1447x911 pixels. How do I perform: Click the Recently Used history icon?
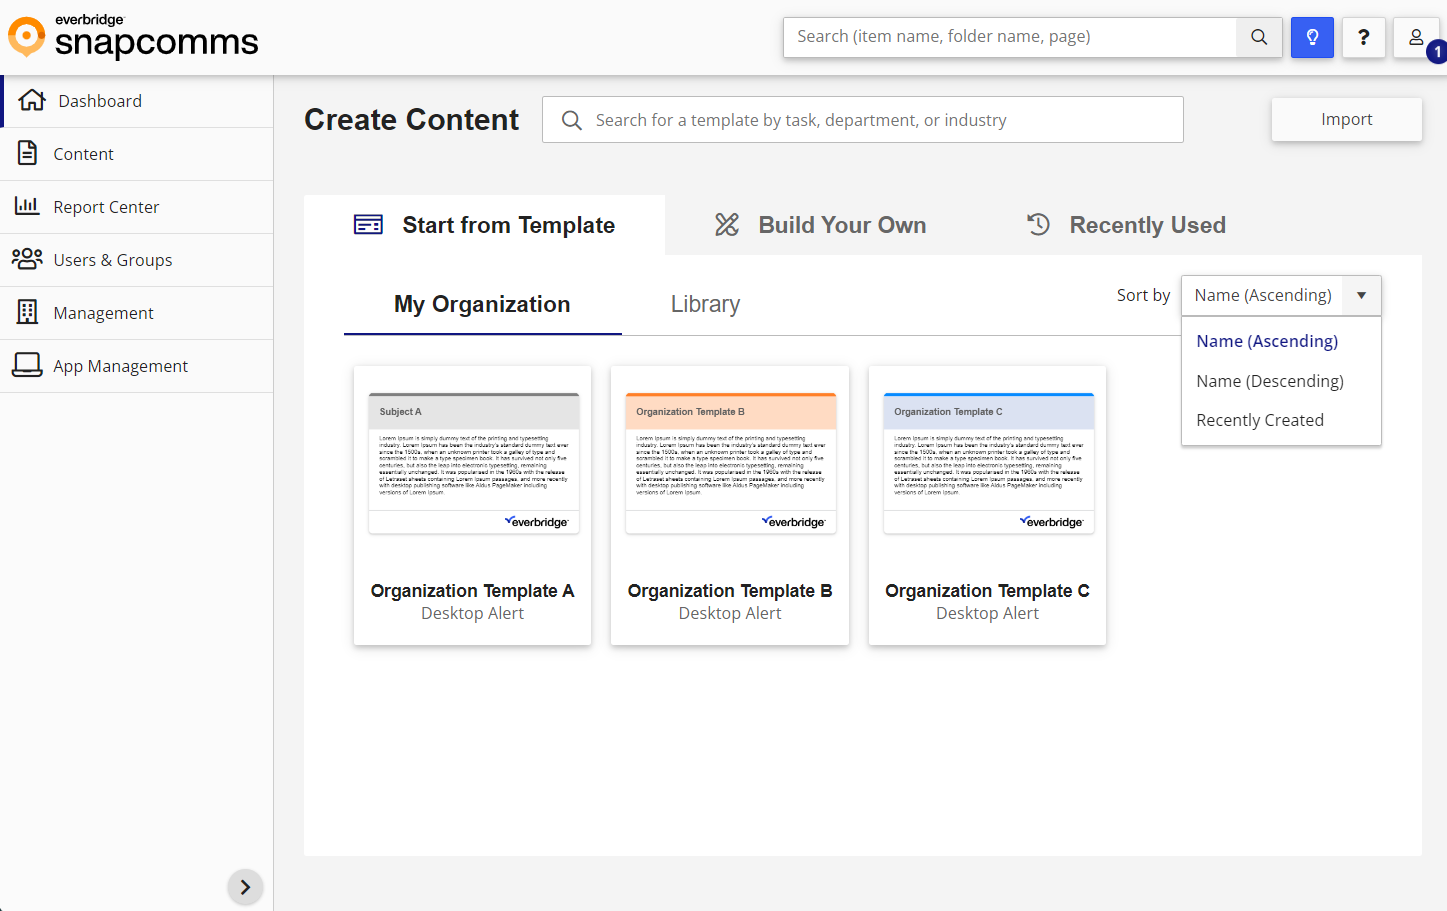1039,224
